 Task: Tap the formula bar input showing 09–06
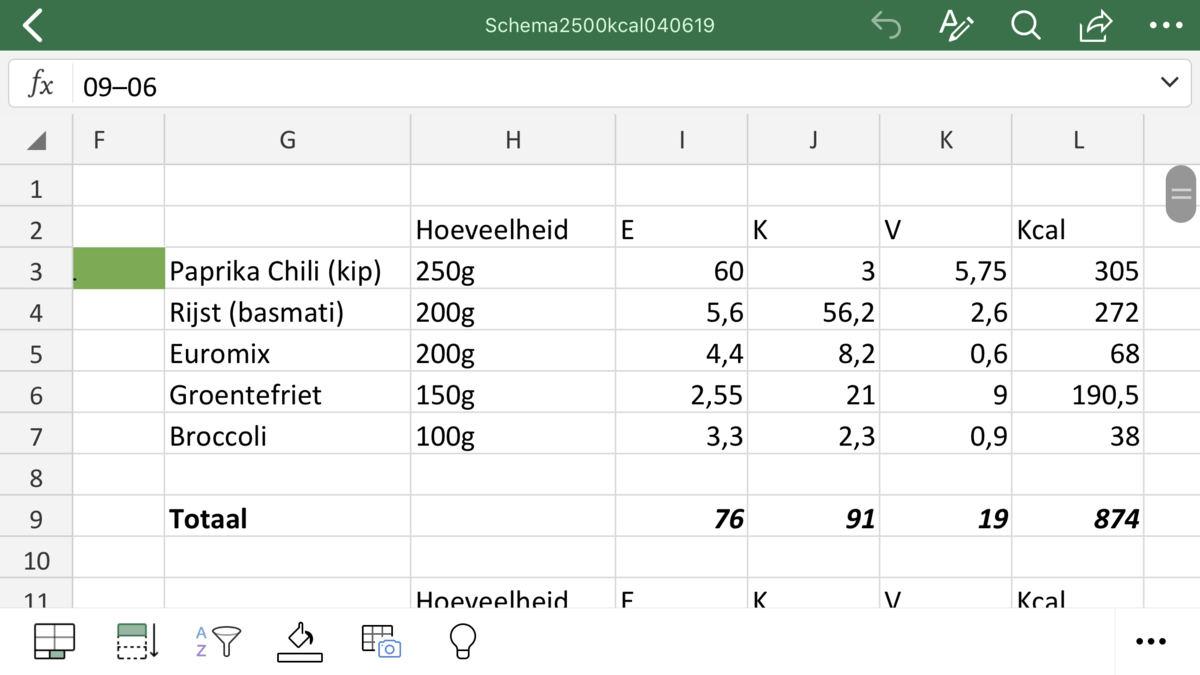pyautogui.click(x=600, y=86)
